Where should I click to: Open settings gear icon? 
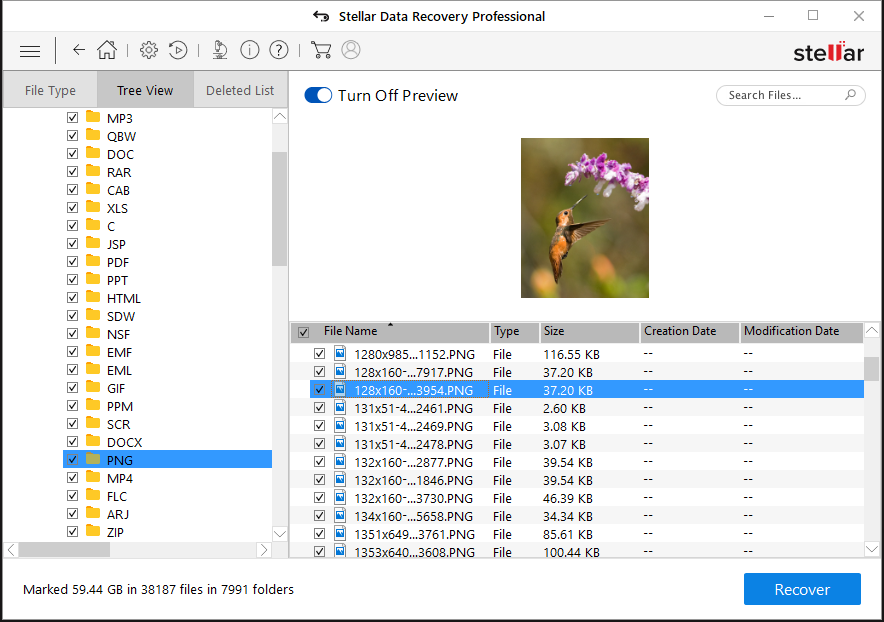149,50
